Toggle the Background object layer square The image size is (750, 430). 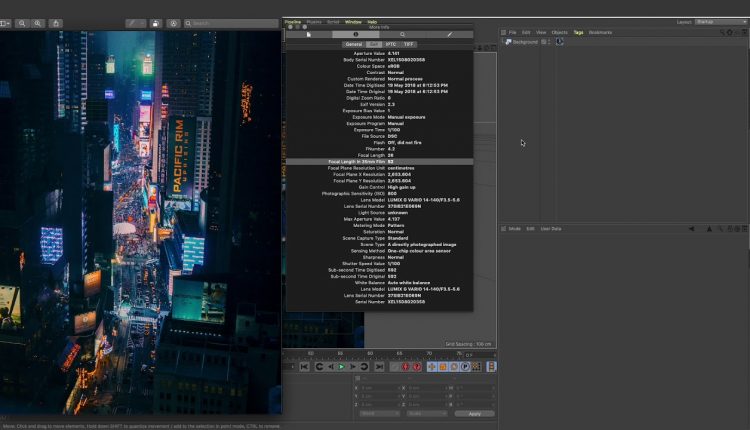[544, 42]
